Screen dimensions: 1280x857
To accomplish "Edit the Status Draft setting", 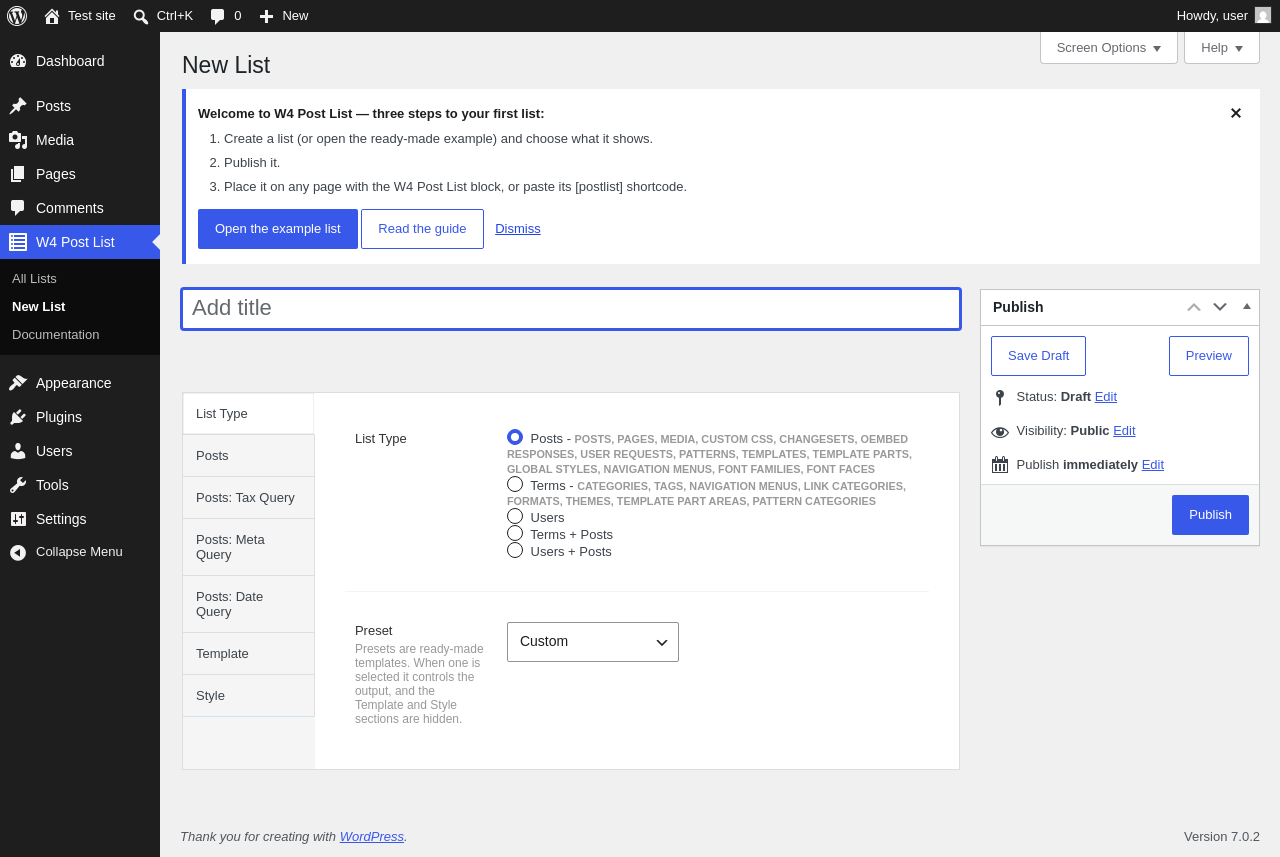I will [x=1106, y=396].
